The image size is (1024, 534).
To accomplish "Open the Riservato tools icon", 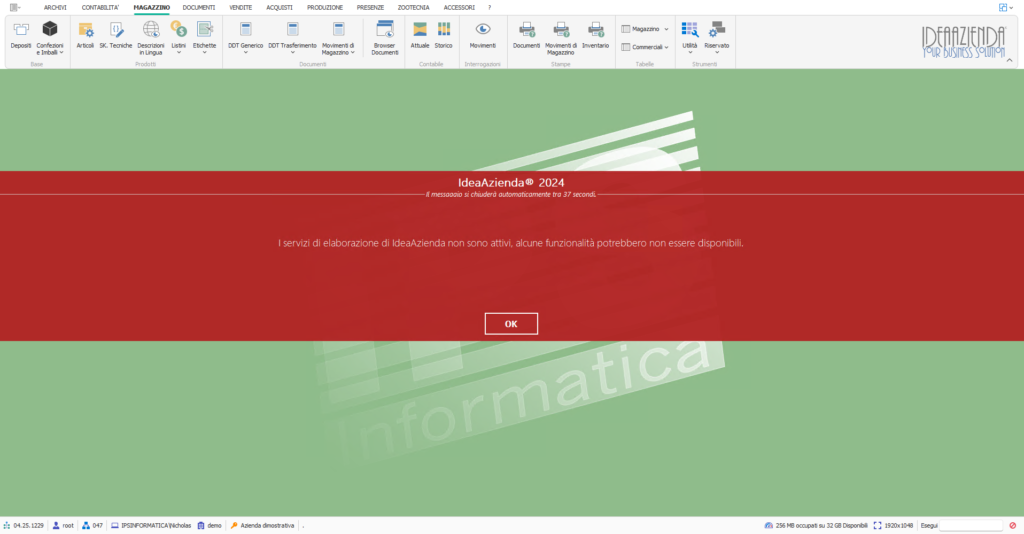I will pyautogui.click(x=716, y=38).
